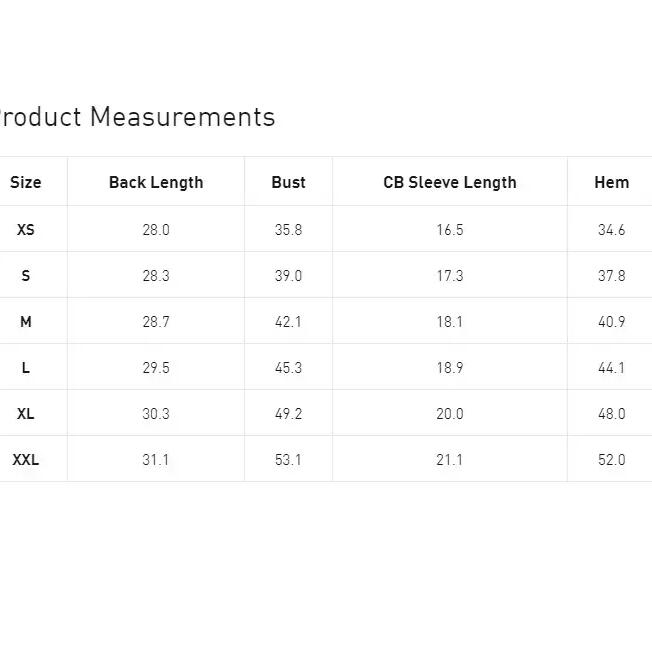Select the hem value 37.8
652x652 pixels.
[611, 276]
